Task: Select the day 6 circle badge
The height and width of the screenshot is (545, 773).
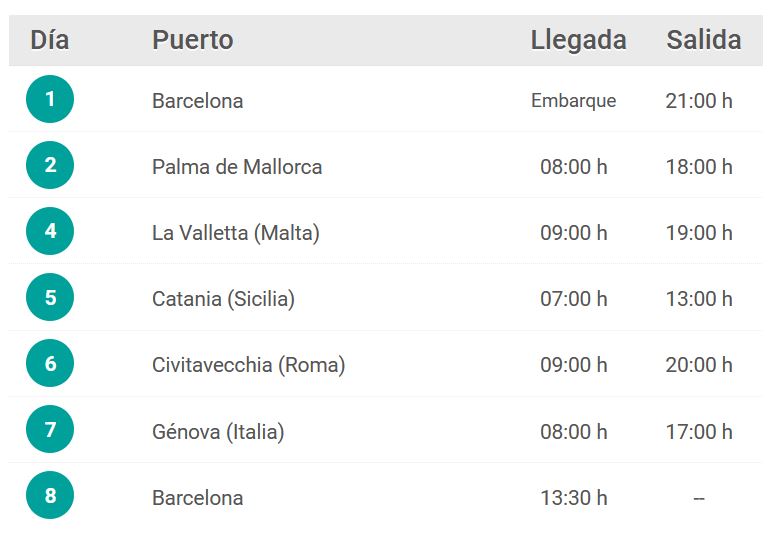Action: click(x=50, y=363)
